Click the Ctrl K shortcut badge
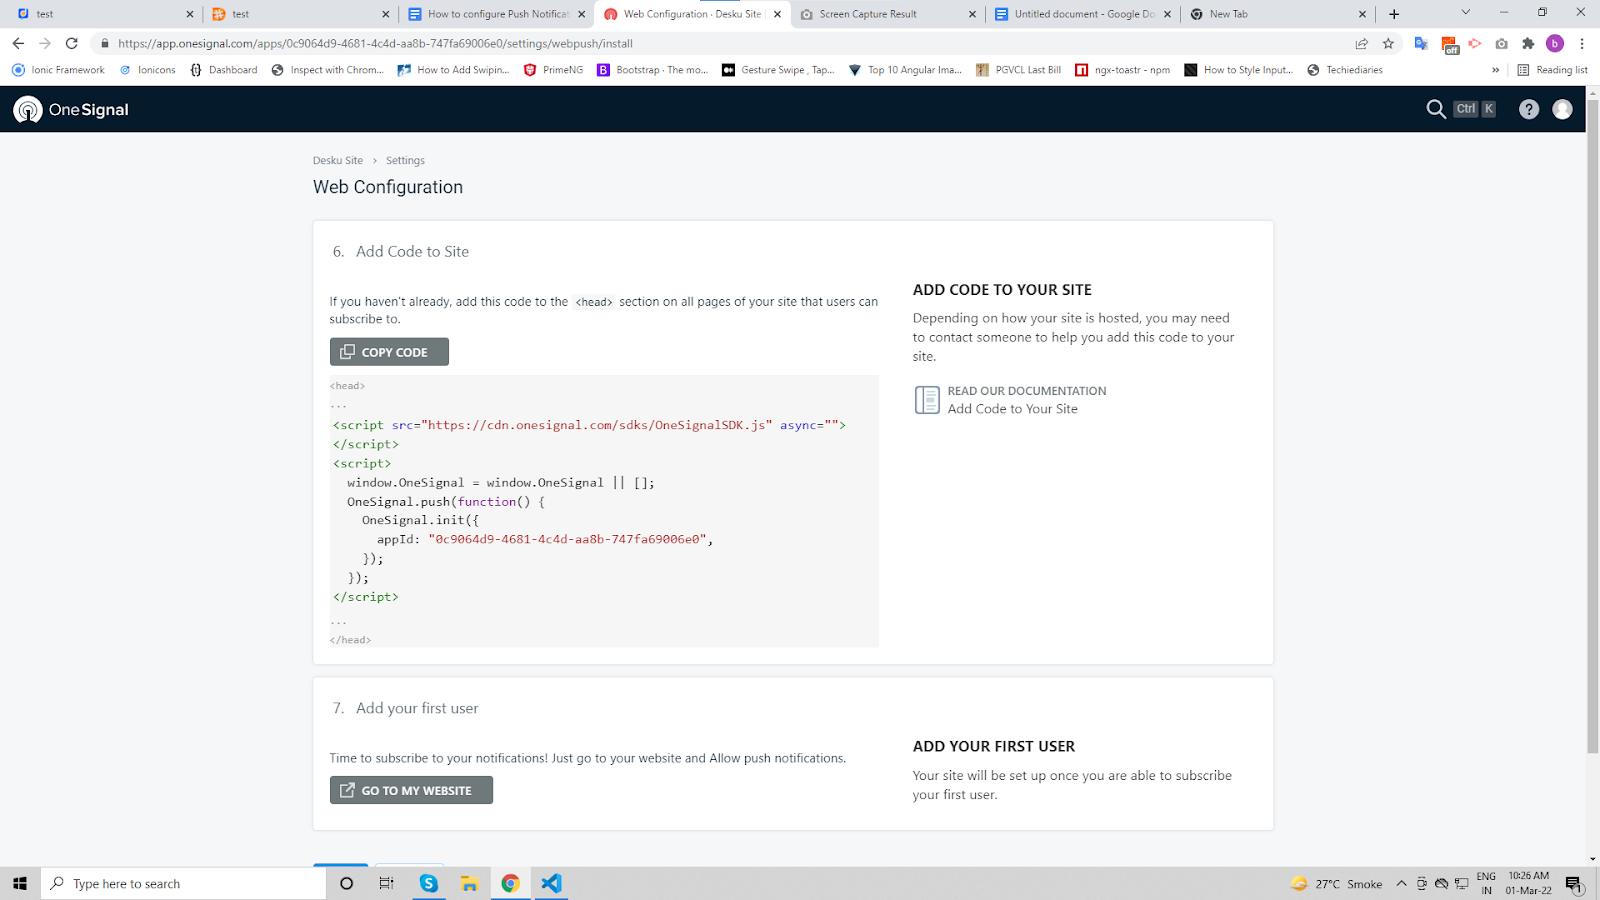This screenshot has width=1600, height=900. pyautogui.click(x=1476, y=109)
